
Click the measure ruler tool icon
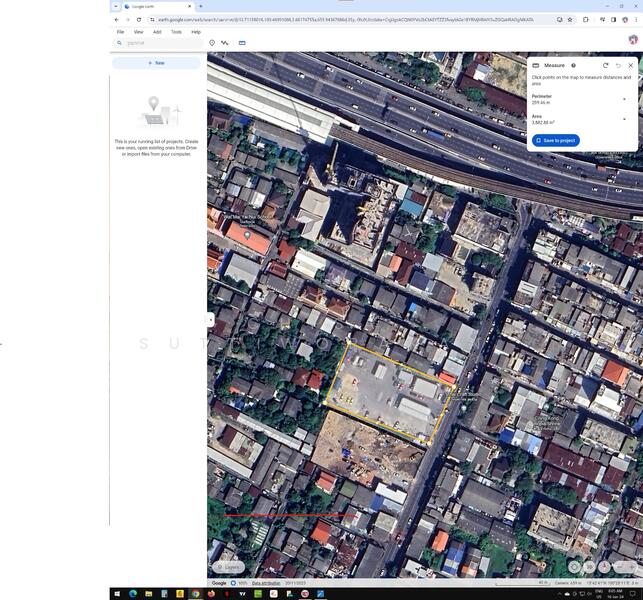click(242, 43)
